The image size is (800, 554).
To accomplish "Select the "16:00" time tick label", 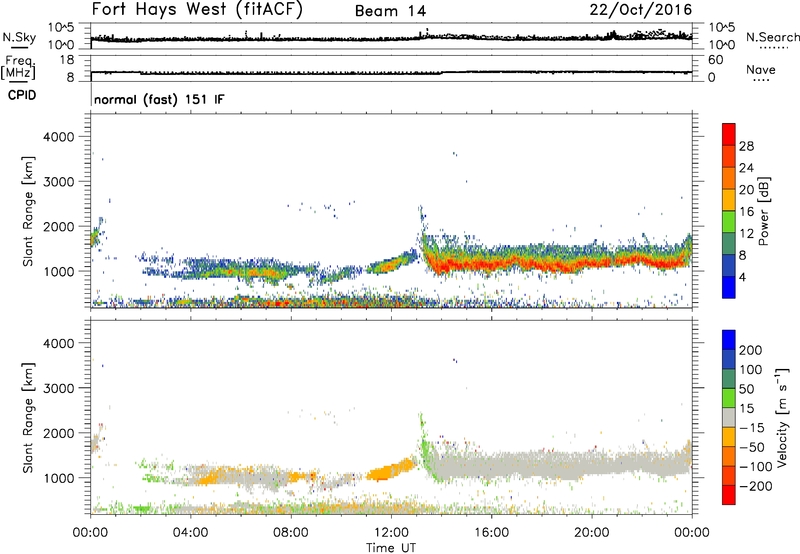I will point(491,533).
